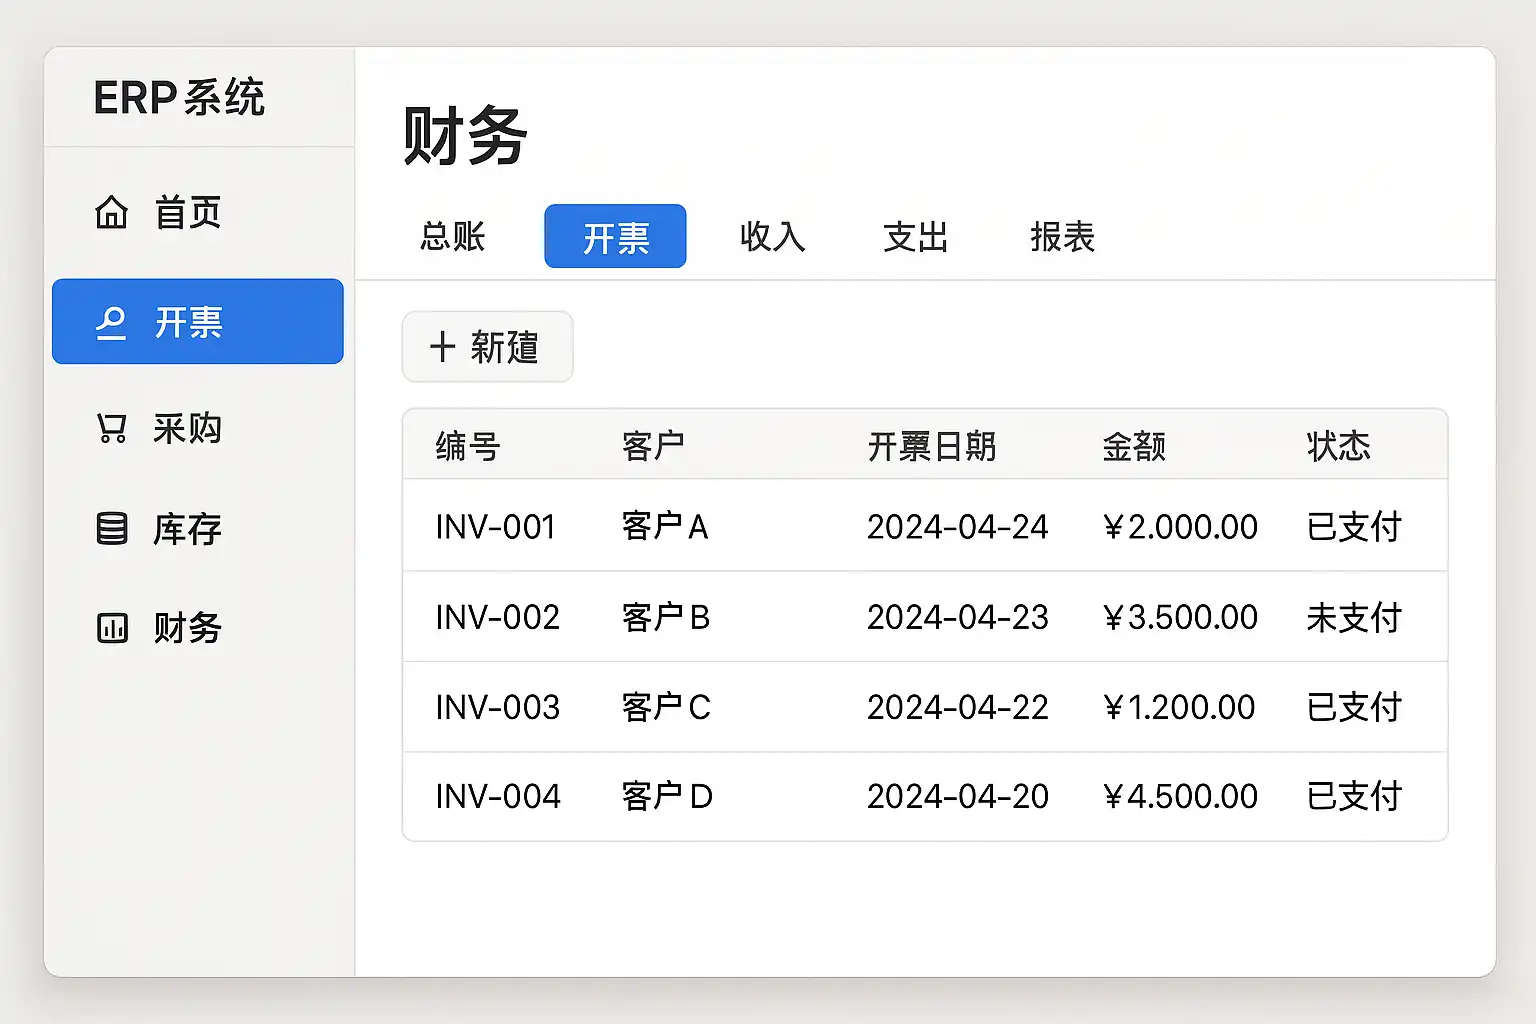Click the 开票 sidebar icon
The image size is (1536, 1024).
(x=111, y=323)
